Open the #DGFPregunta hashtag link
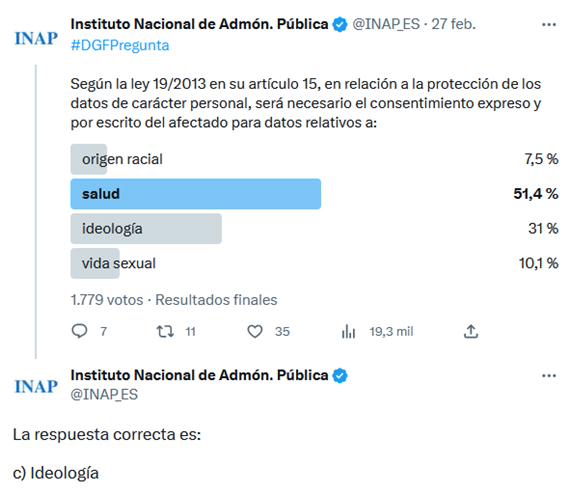The height and width of the screenshot is (495, 571). pyautogui.click(x=120, y=46)
